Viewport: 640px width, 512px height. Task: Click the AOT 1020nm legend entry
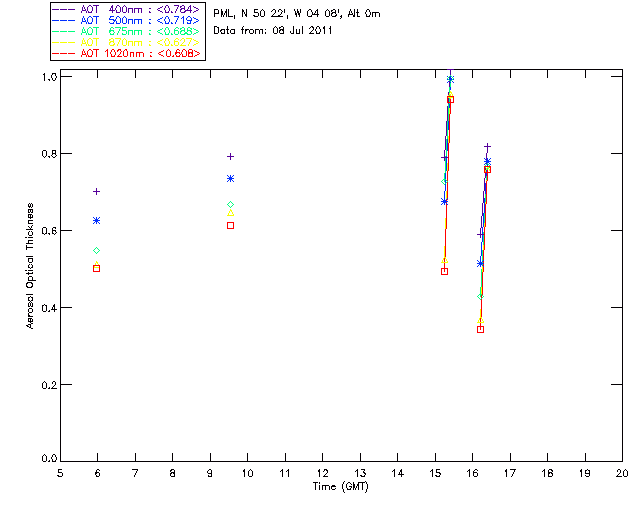tap(126, 53)
